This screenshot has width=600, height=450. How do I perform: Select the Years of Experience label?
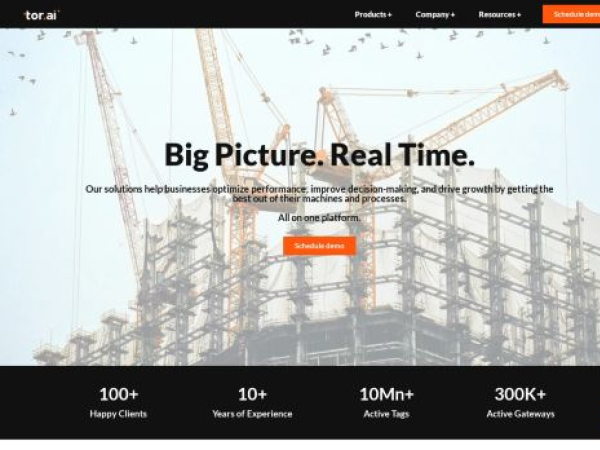pyautogui.click(x=252, y=414)
